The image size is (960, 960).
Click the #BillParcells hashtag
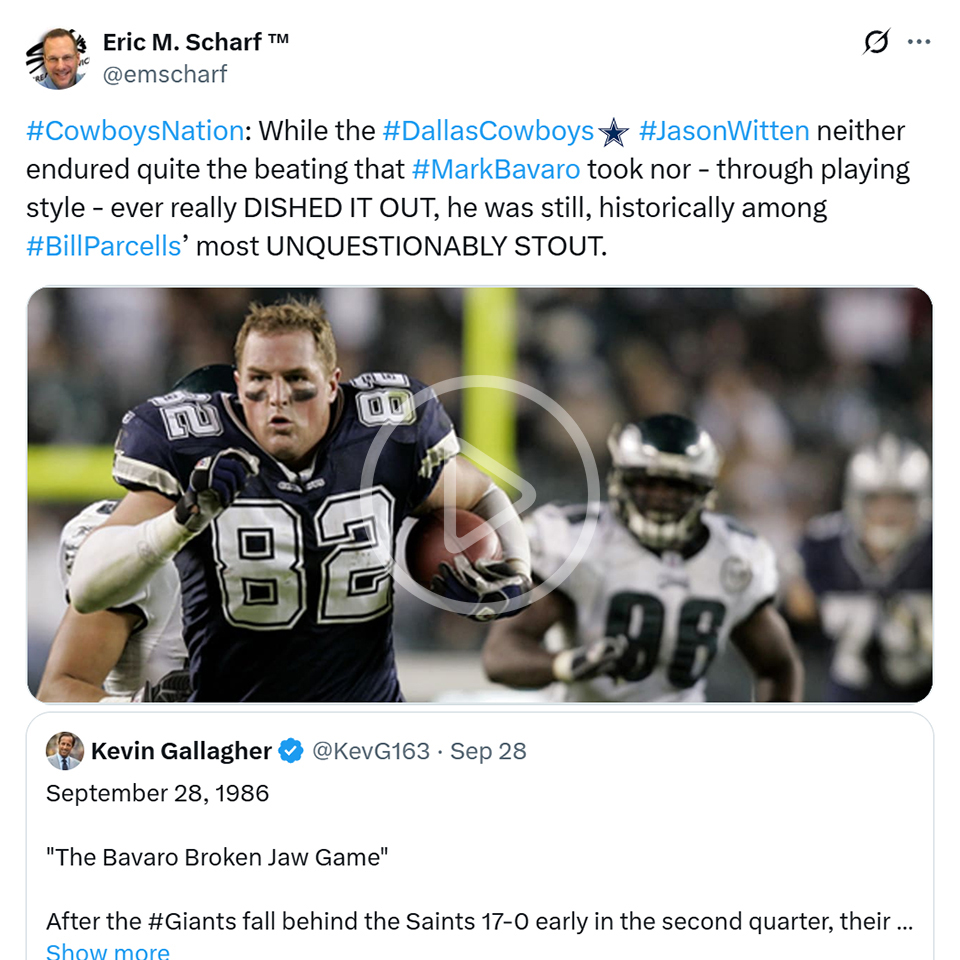(104, 246)
